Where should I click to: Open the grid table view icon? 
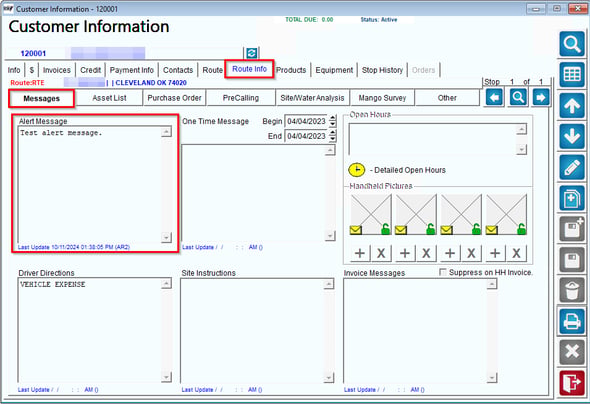[x=572, y=75]
